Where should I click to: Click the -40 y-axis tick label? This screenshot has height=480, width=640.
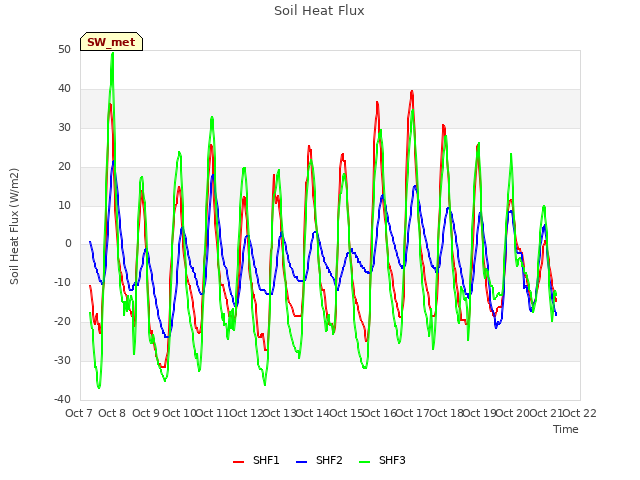[x=62, y=399]
